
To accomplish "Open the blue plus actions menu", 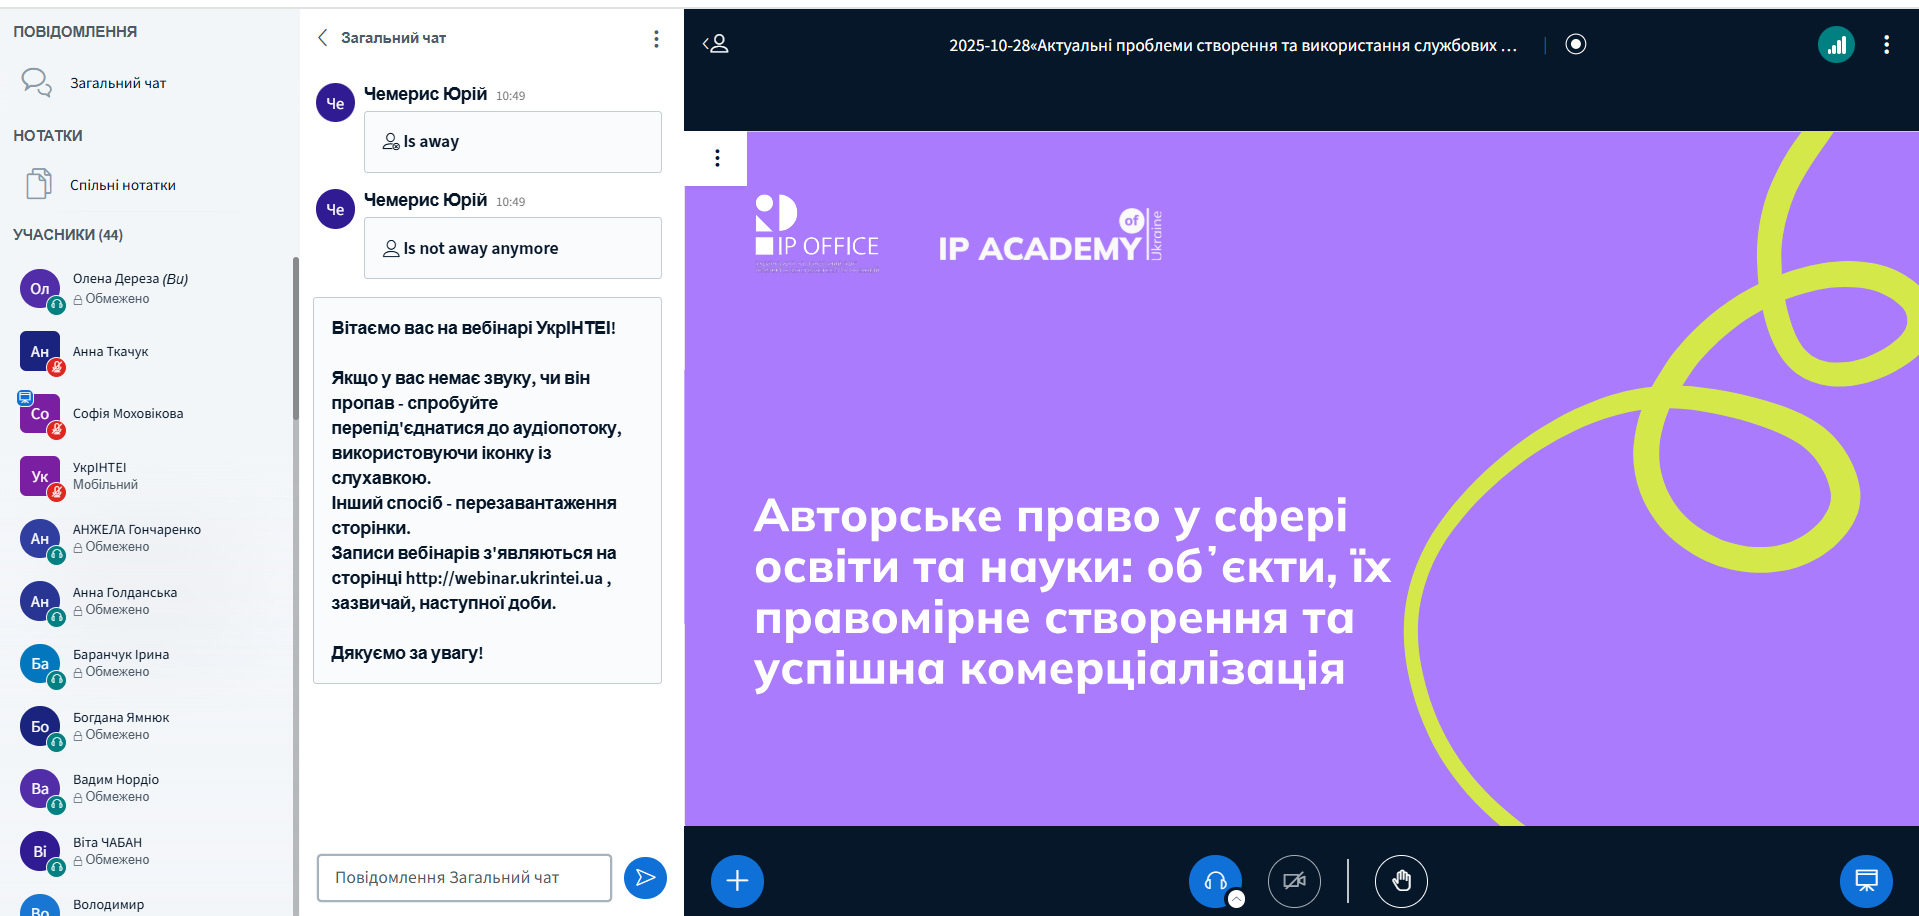I will click(x=737, y=881).
